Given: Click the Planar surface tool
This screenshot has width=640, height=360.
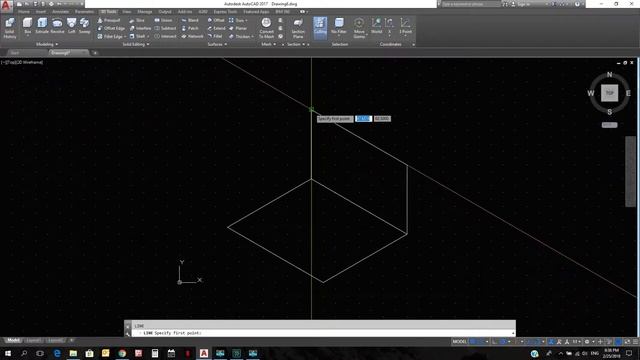Looking at the screenshot, I should click(238, 28).
